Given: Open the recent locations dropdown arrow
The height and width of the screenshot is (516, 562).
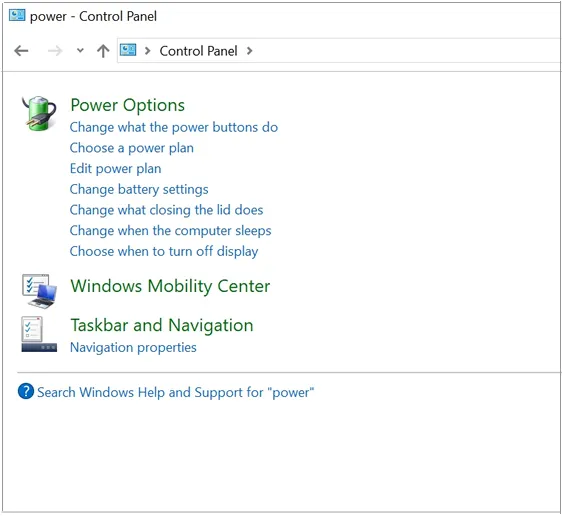Looking at the screenshot, I should click(x=80, y=51).
